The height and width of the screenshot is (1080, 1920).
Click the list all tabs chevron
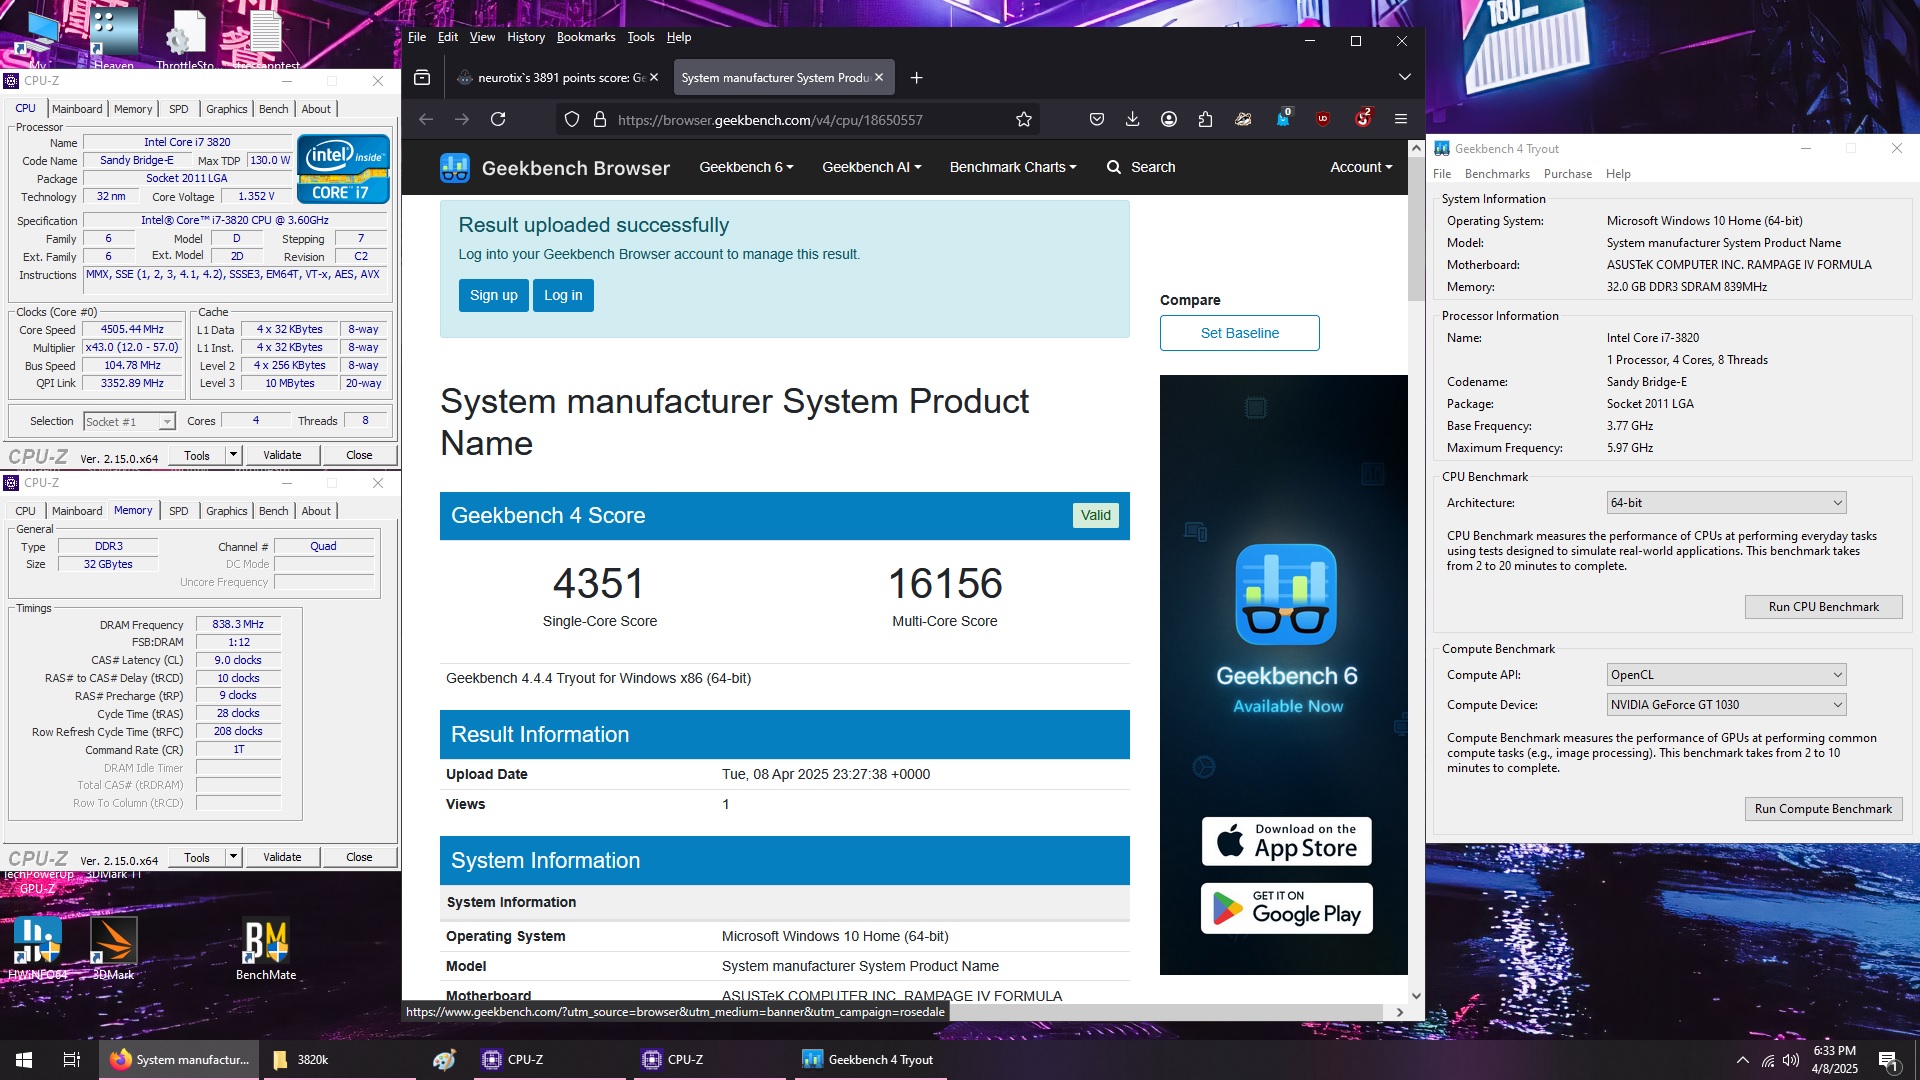(1404, 77)
